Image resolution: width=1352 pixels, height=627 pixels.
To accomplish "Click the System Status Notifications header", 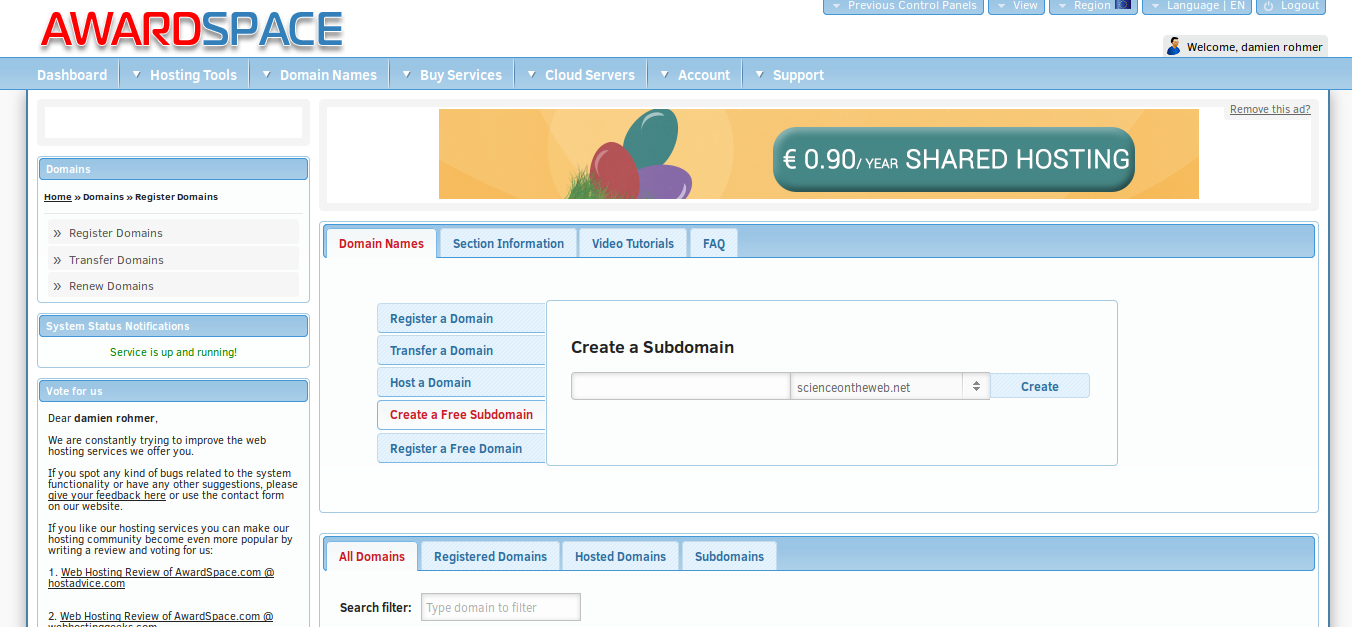I will pos(173,326).
